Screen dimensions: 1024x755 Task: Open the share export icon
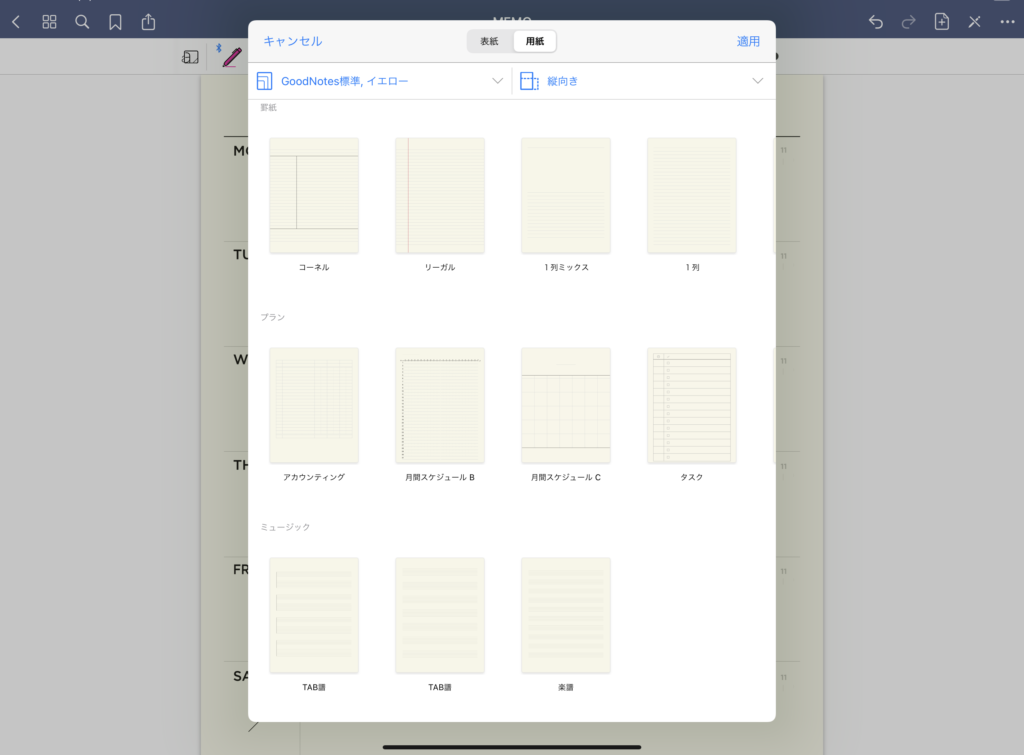149,21
